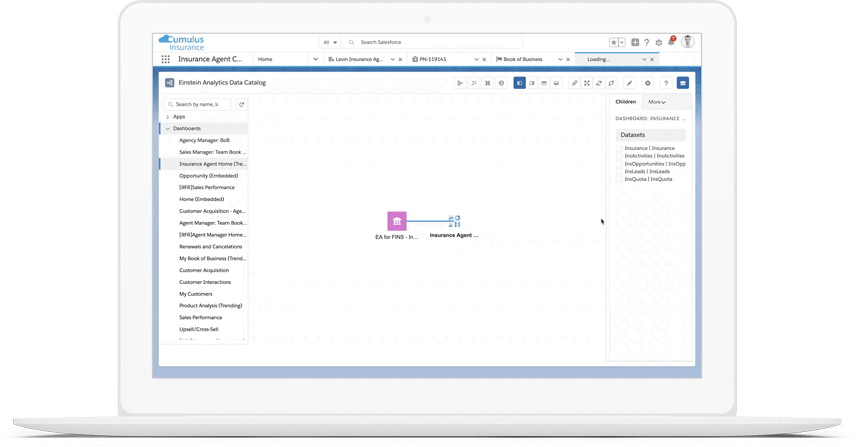Viewport: 857px width, 447px height.
Task: Open the More dropdown in right panel
Action: pyautogui.click(x=657, y=102)
